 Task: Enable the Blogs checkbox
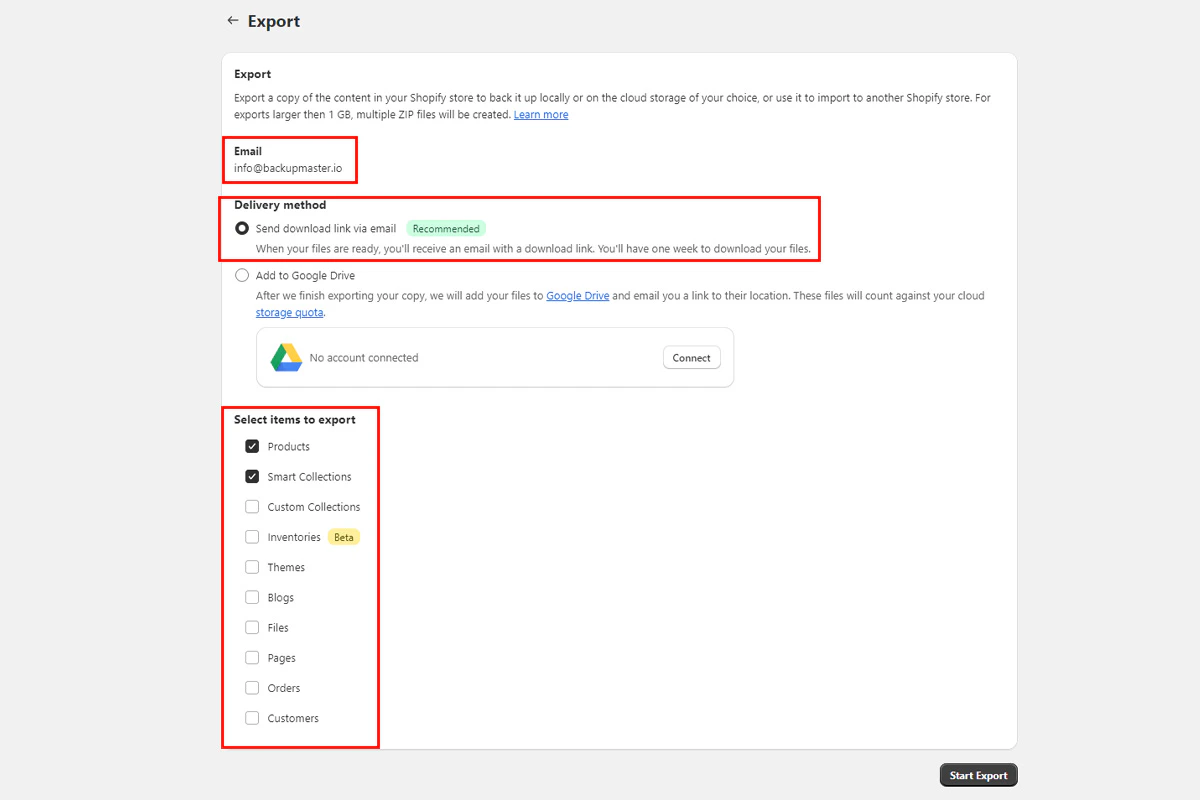pyautogui.click(x=252, y=597)
